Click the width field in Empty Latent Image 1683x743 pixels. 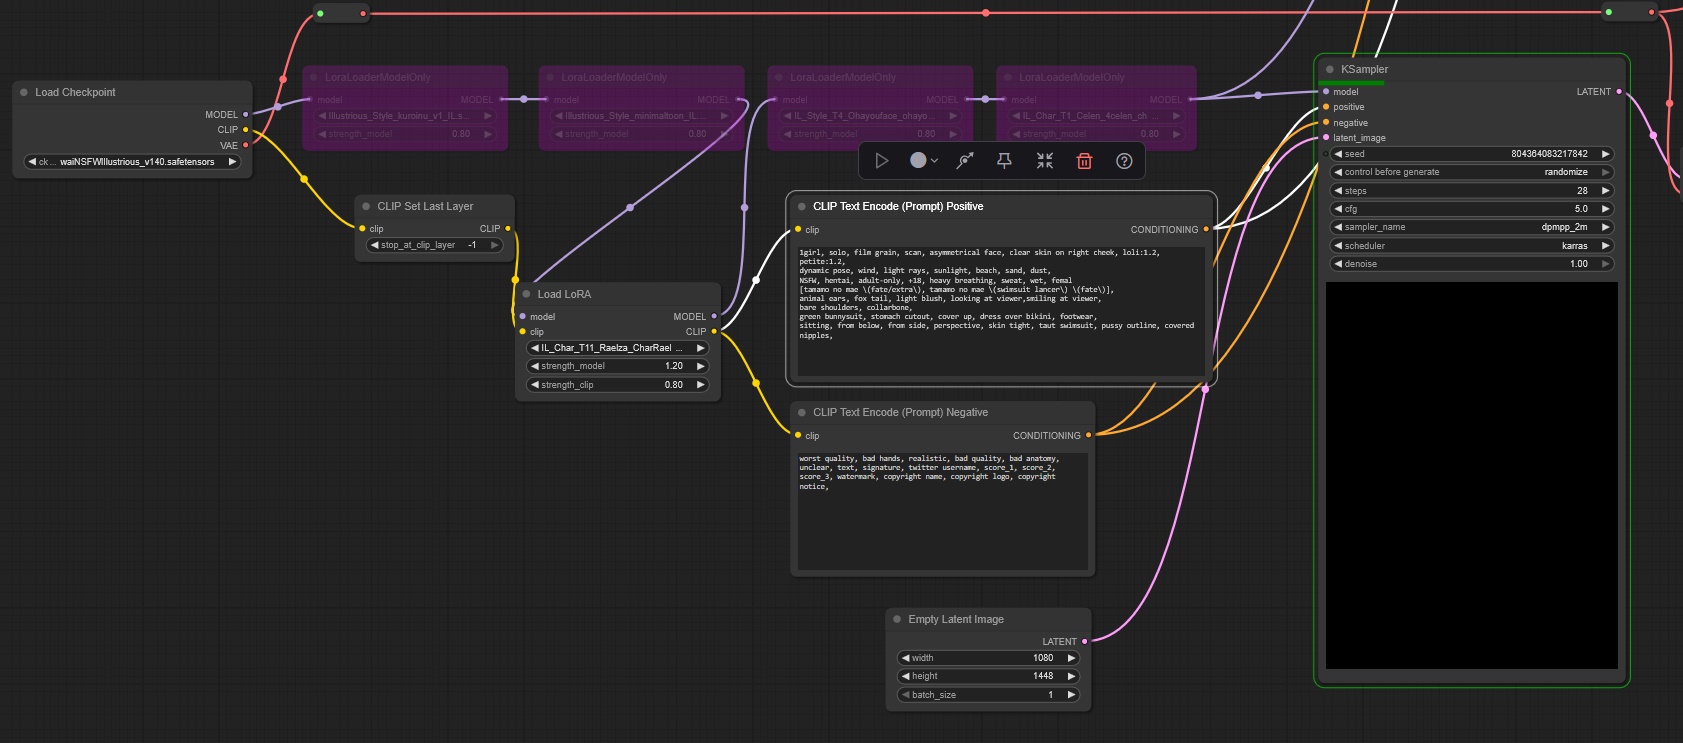[987, 658]
